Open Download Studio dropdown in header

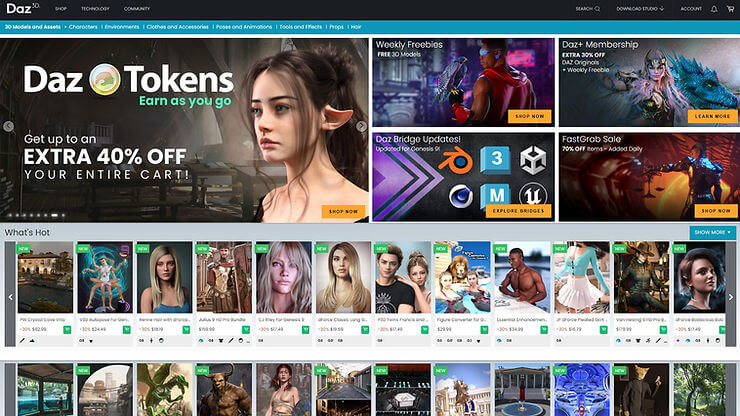[640, 9]
